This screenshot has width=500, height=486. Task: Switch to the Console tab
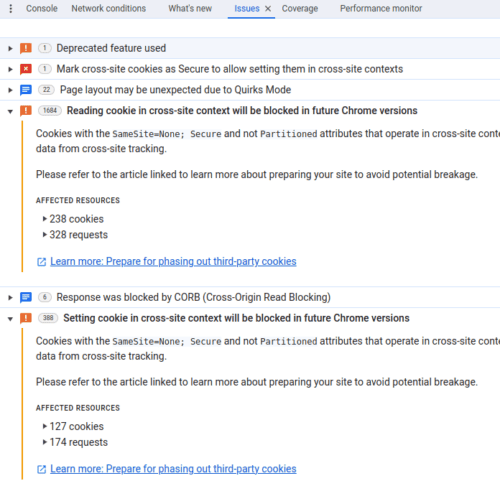click(42, 8)
